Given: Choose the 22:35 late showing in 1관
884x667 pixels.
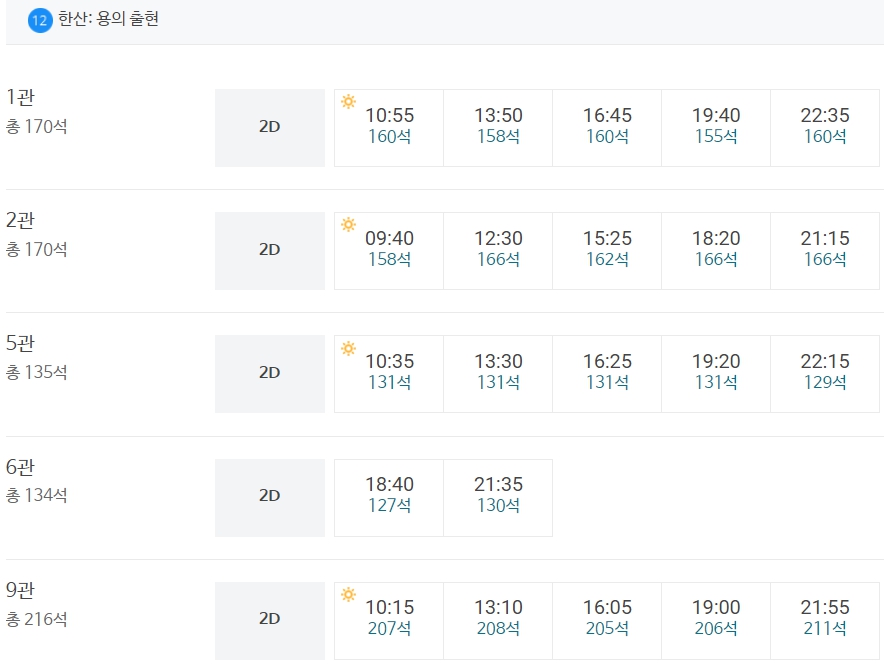Looking at the screenshot, I should pos(825,127).
